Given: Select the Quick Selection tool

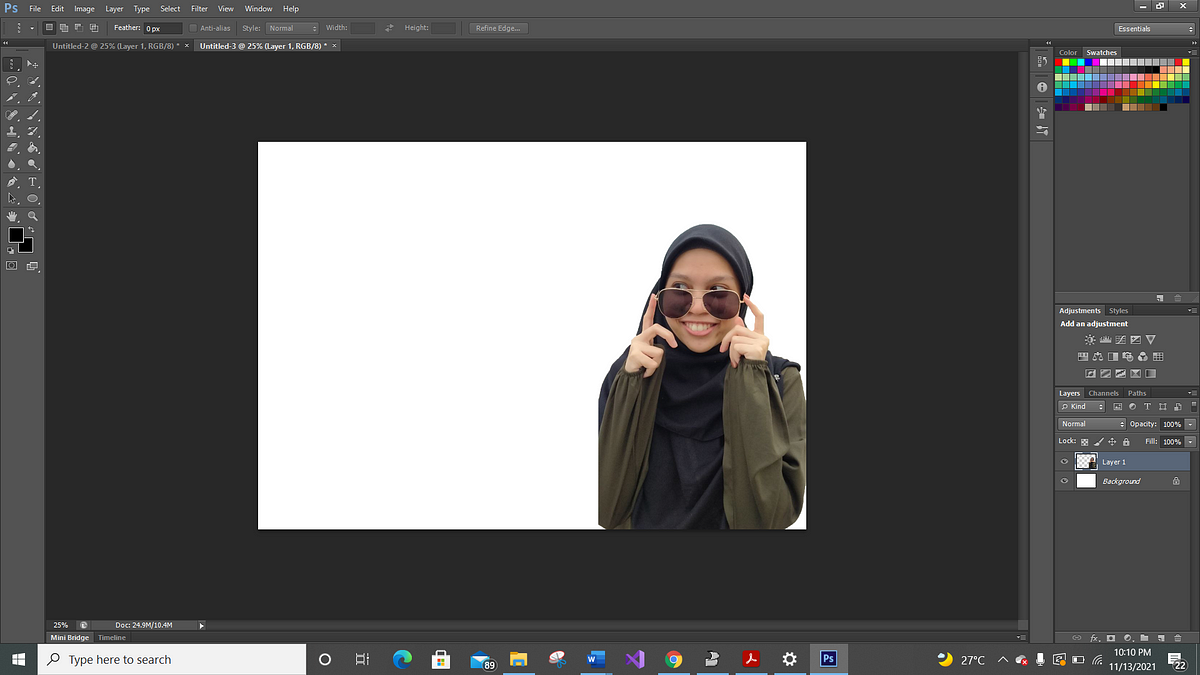Looking at the screenshot, I should [x=33, y=81].
